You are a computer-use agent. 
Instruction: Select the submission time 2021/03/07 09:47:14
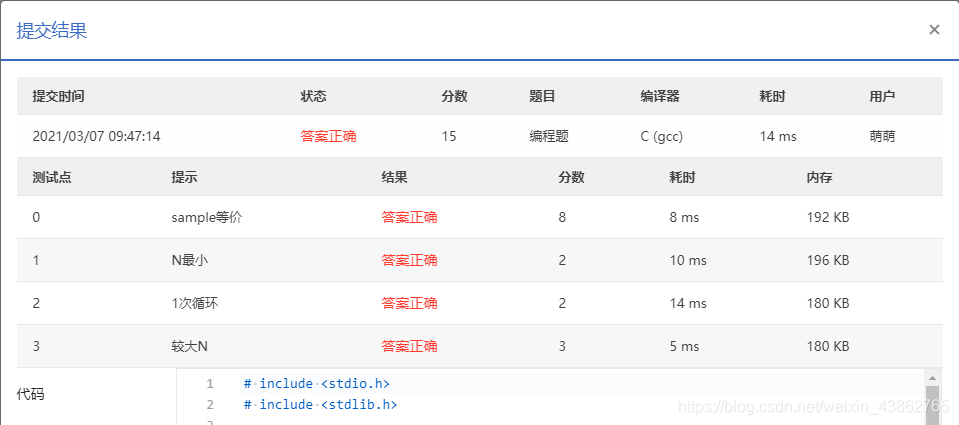point(97,136)
